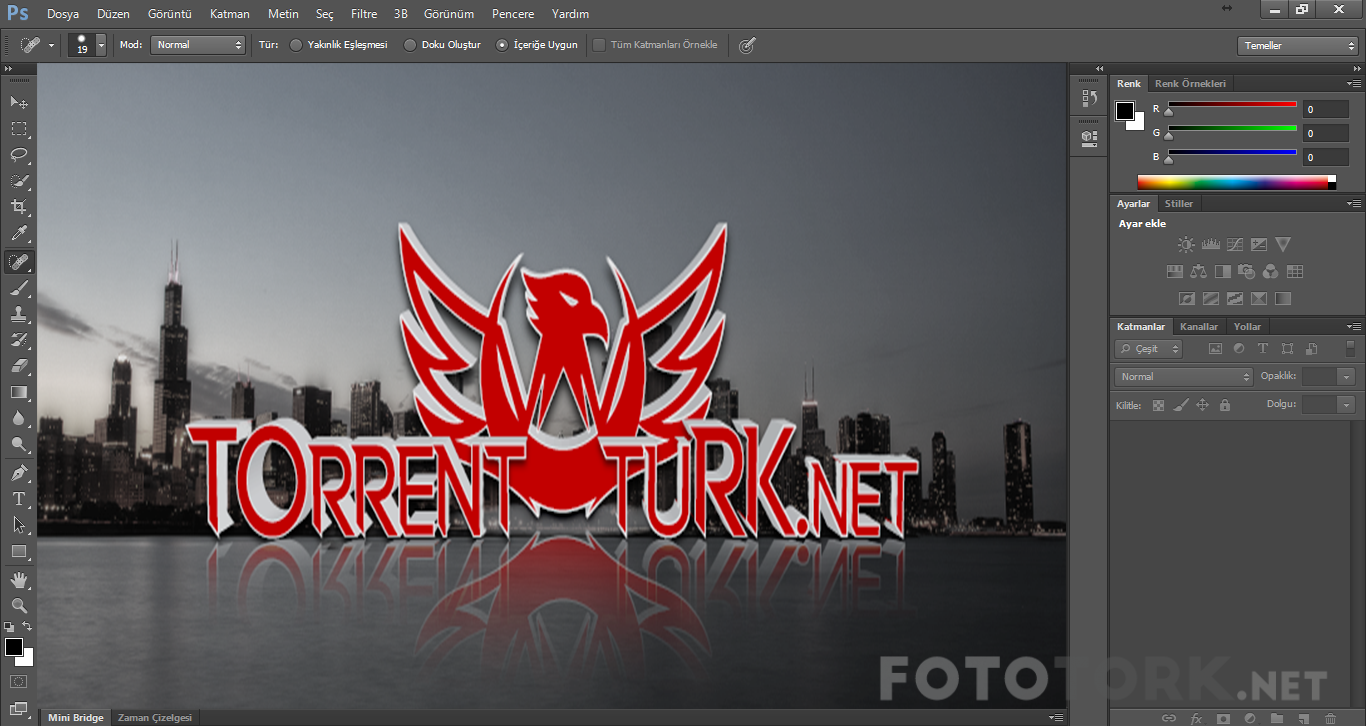This screenshot has height=726, width=1366.
Task: Change screen mode icon in toolbox
Action: pos(19,709)
